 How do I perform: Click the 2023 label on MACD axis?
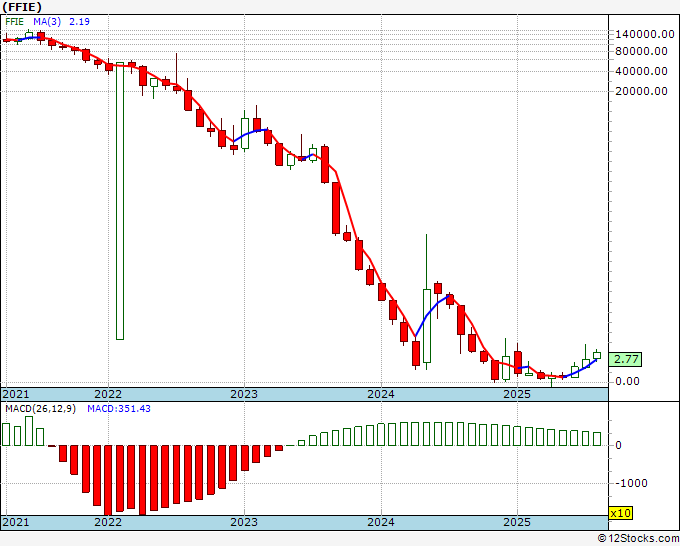coord(244,522)
